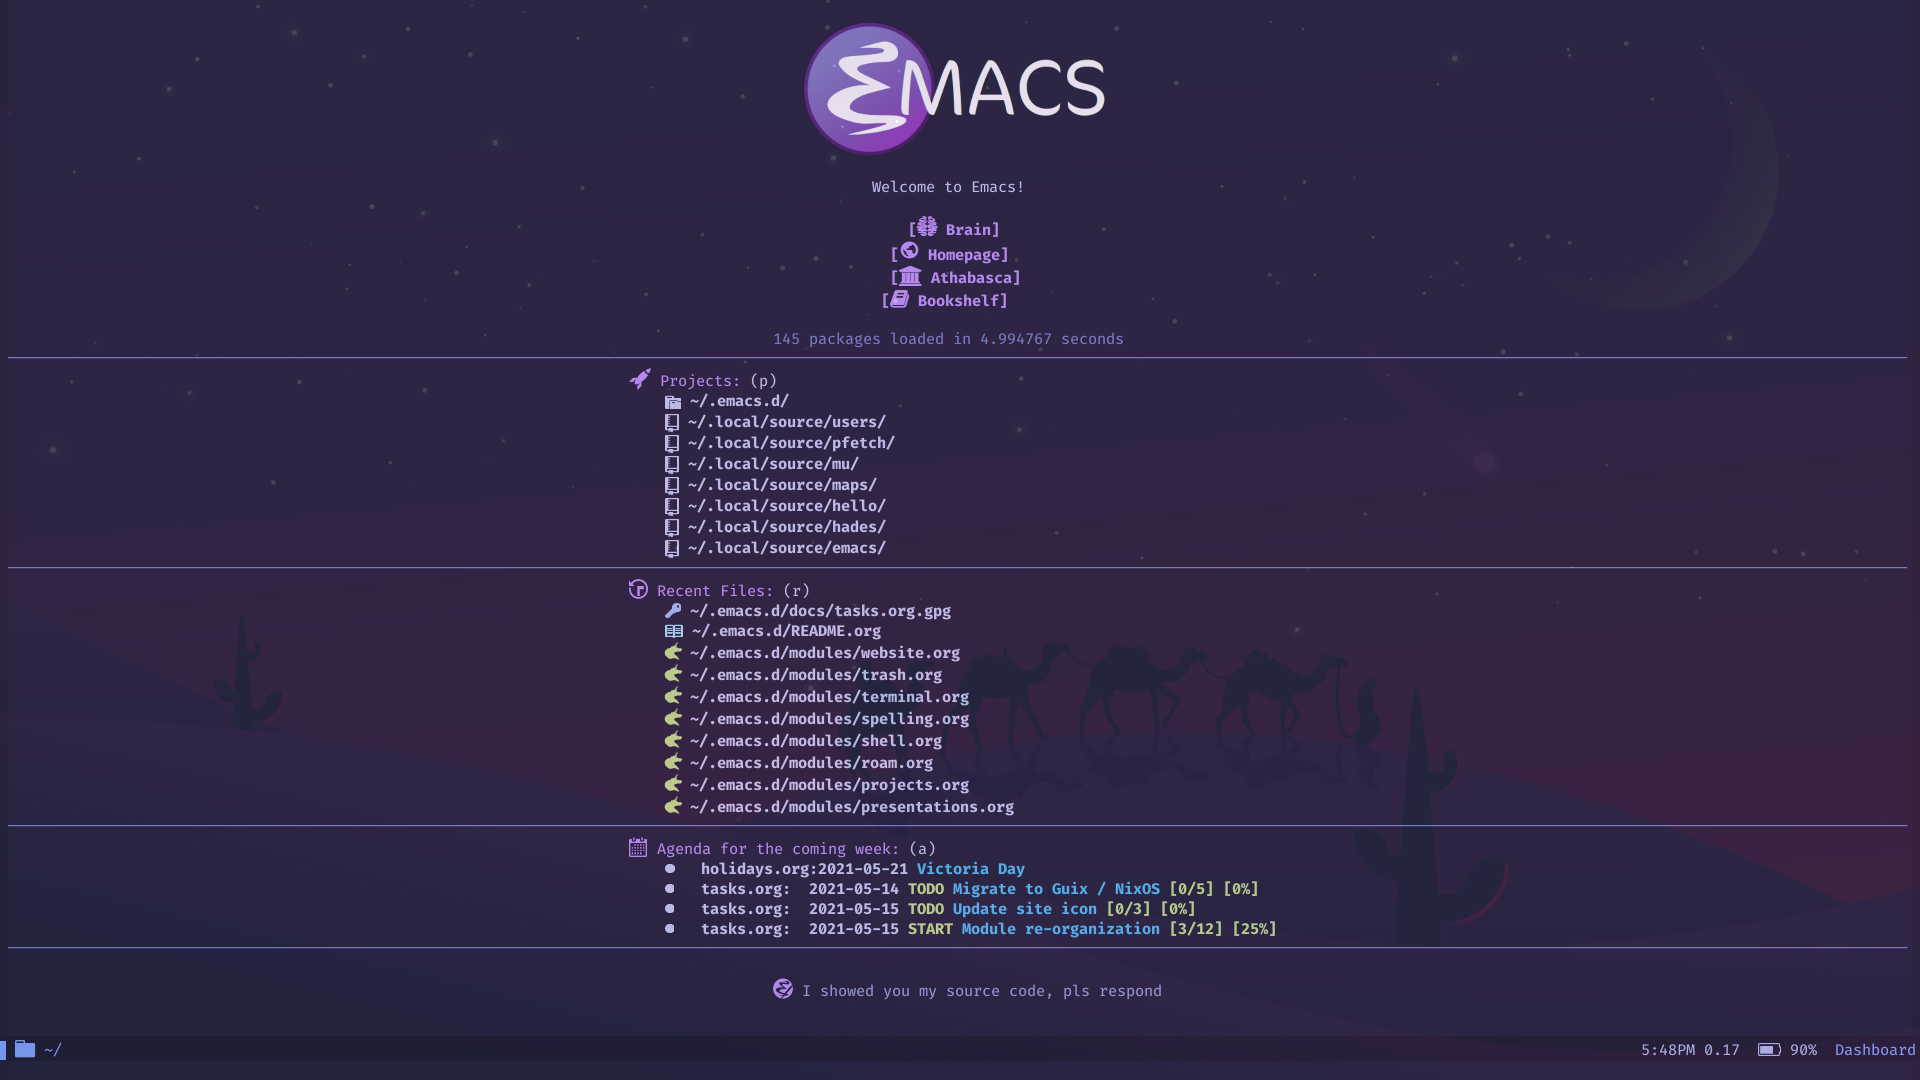Select ~/.emacs.d/modules/shell.org file
The width and height of the screenshot is (1920, 1080).
(814, 740)
